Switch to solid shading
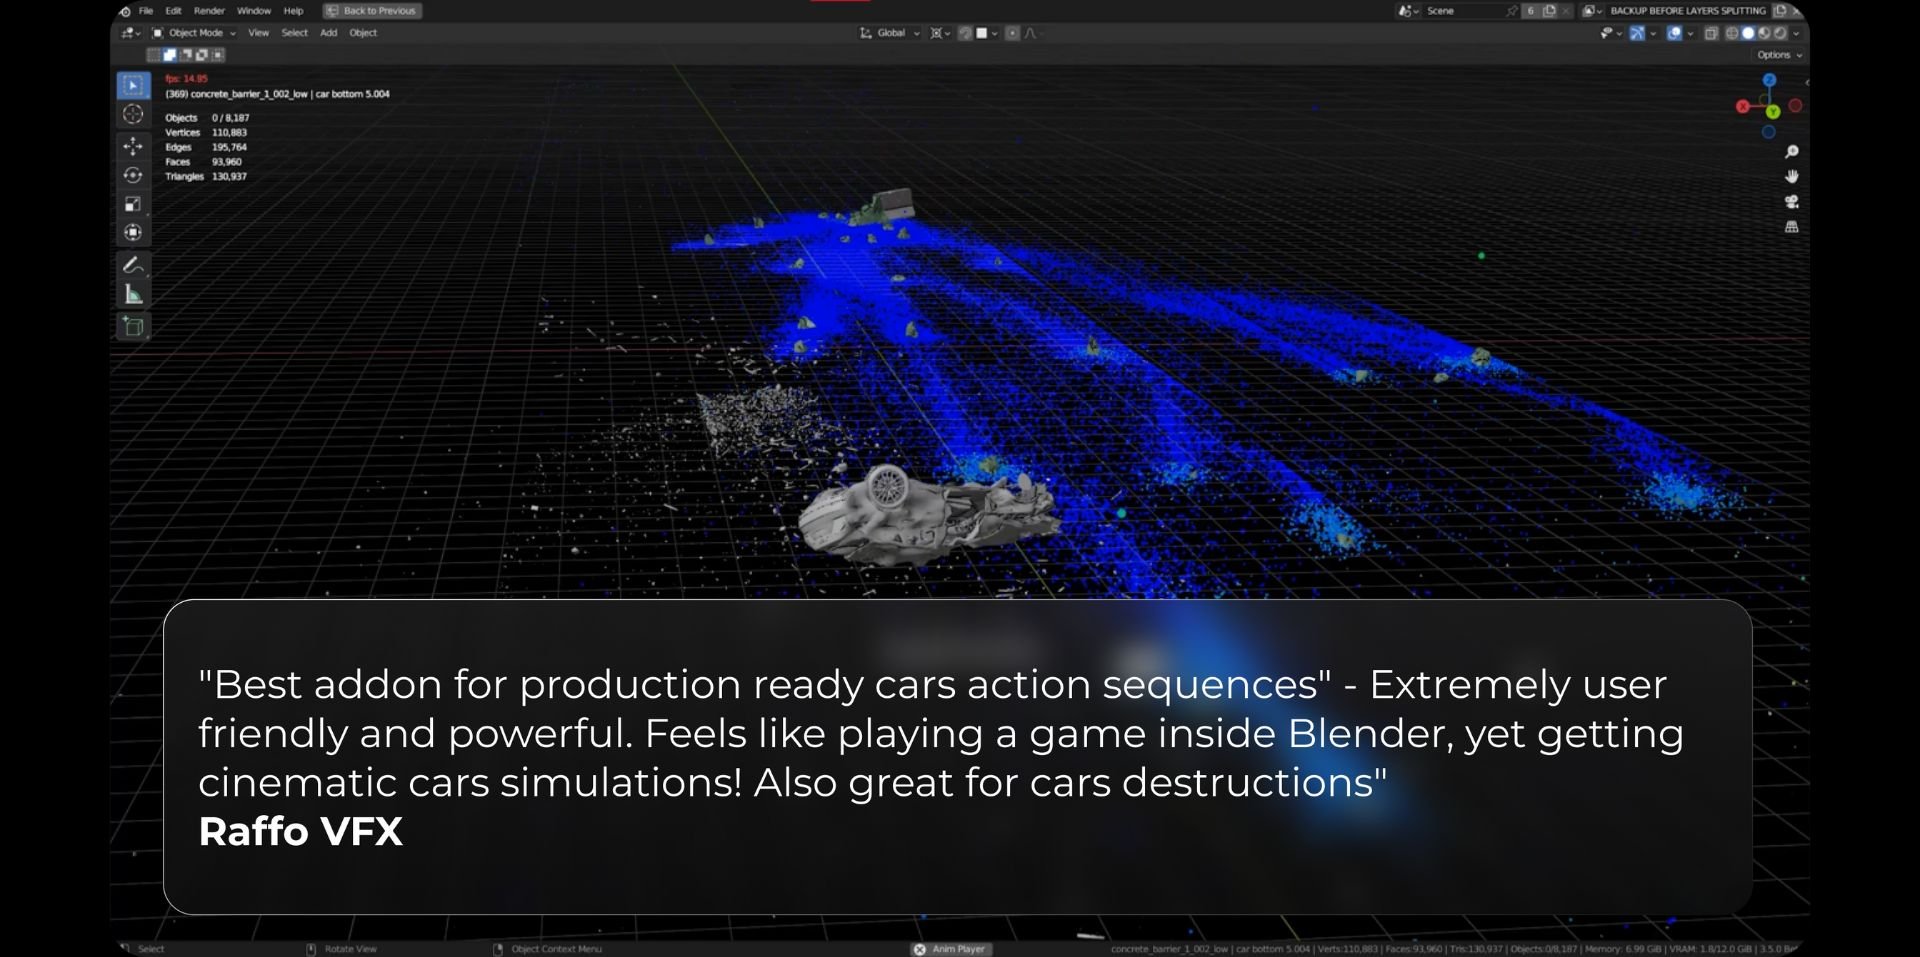This screenshot has height=957, width=1920. pos(1748,33)
